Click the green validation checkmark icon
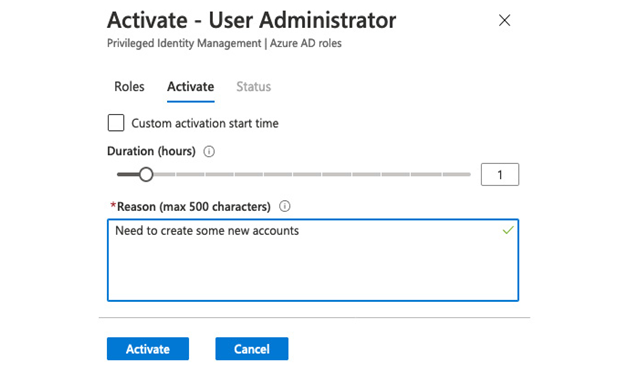Screen dimensions: 628x368 [x=508, y=230]
